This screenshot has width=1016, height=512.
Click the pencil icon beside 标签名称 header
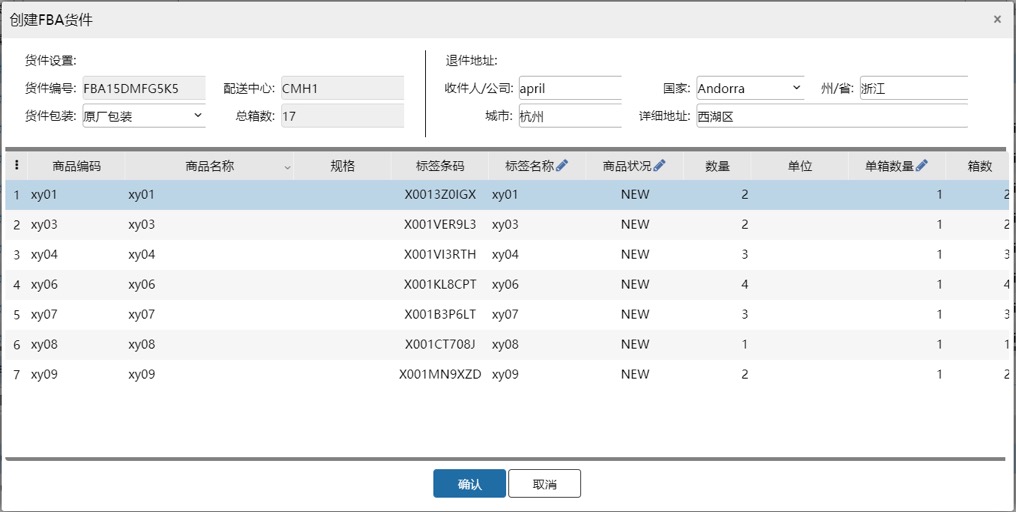(x=562, y=166)
